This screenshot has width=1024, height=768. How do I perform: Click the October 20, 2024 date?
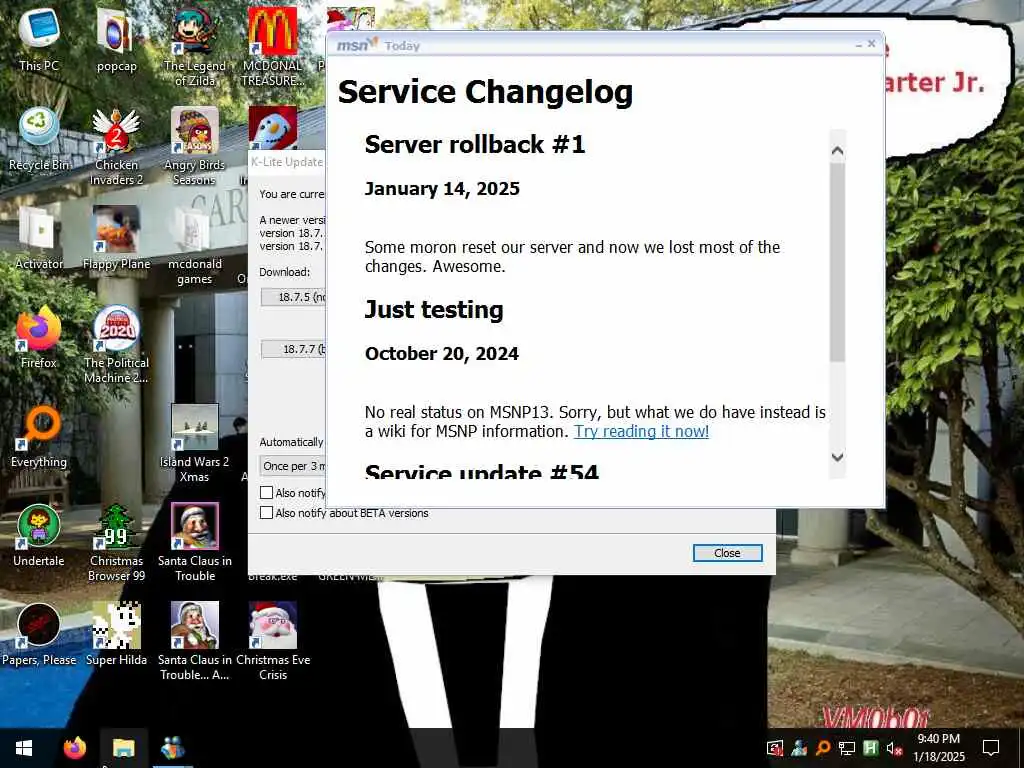[x=442, y=354]
